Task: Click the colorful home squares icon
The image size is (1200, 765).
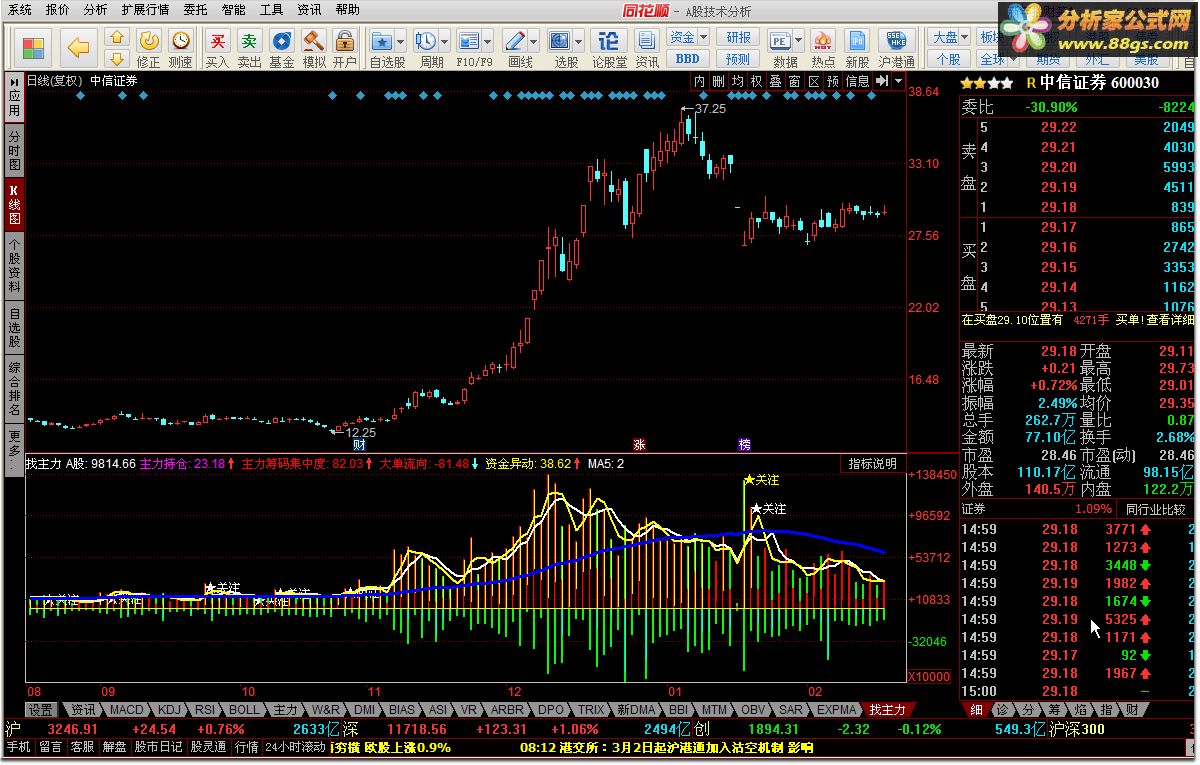Action: (x=34, y=47)
